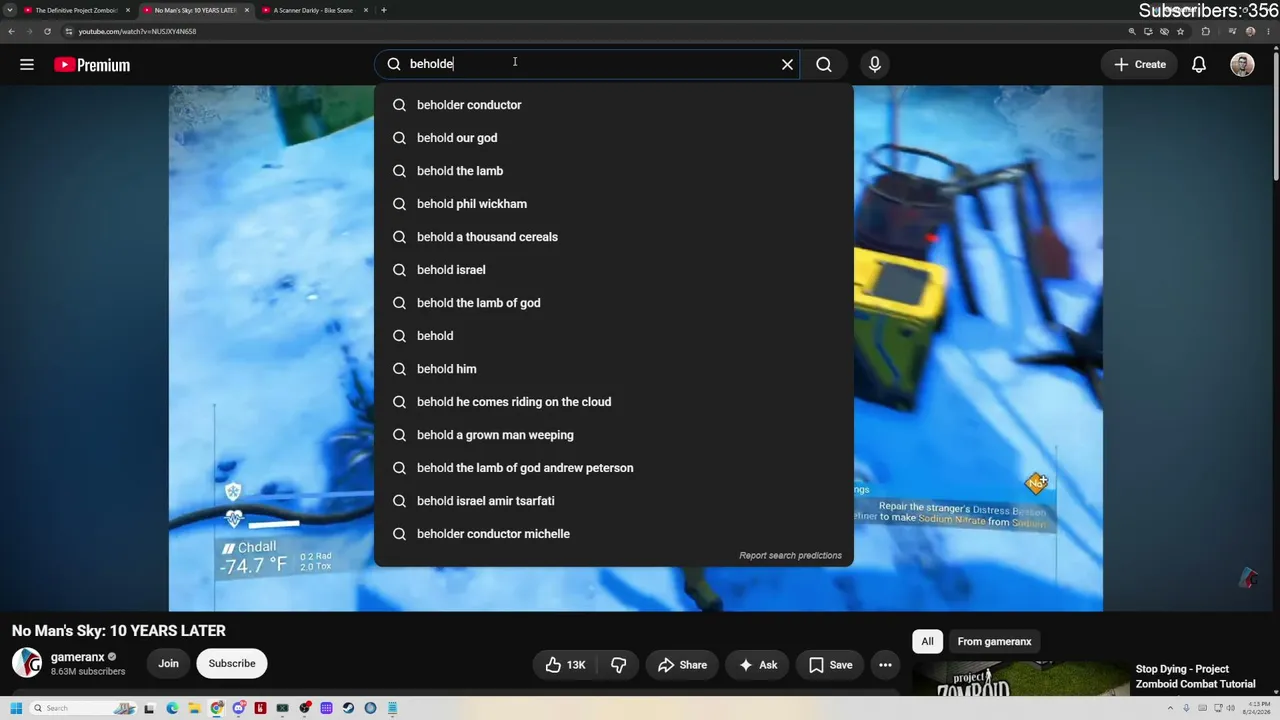This screenshot has height=720, width=1280.
Task: Choose suggestion "behold phil wickham"
Action: 614,204
